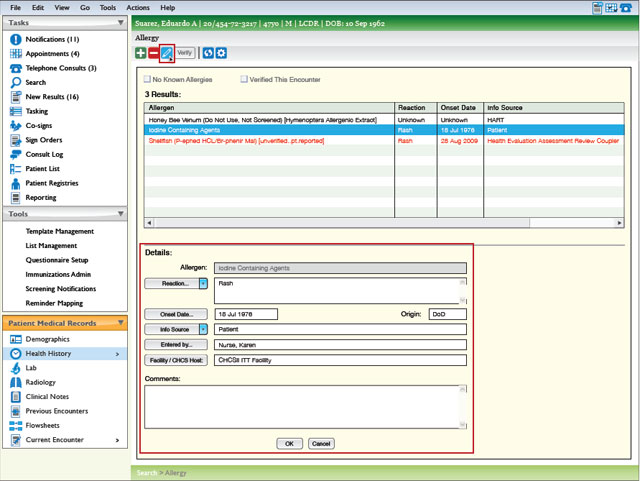Open the settings gear icon in Allergy toolbar

(221, 53)
